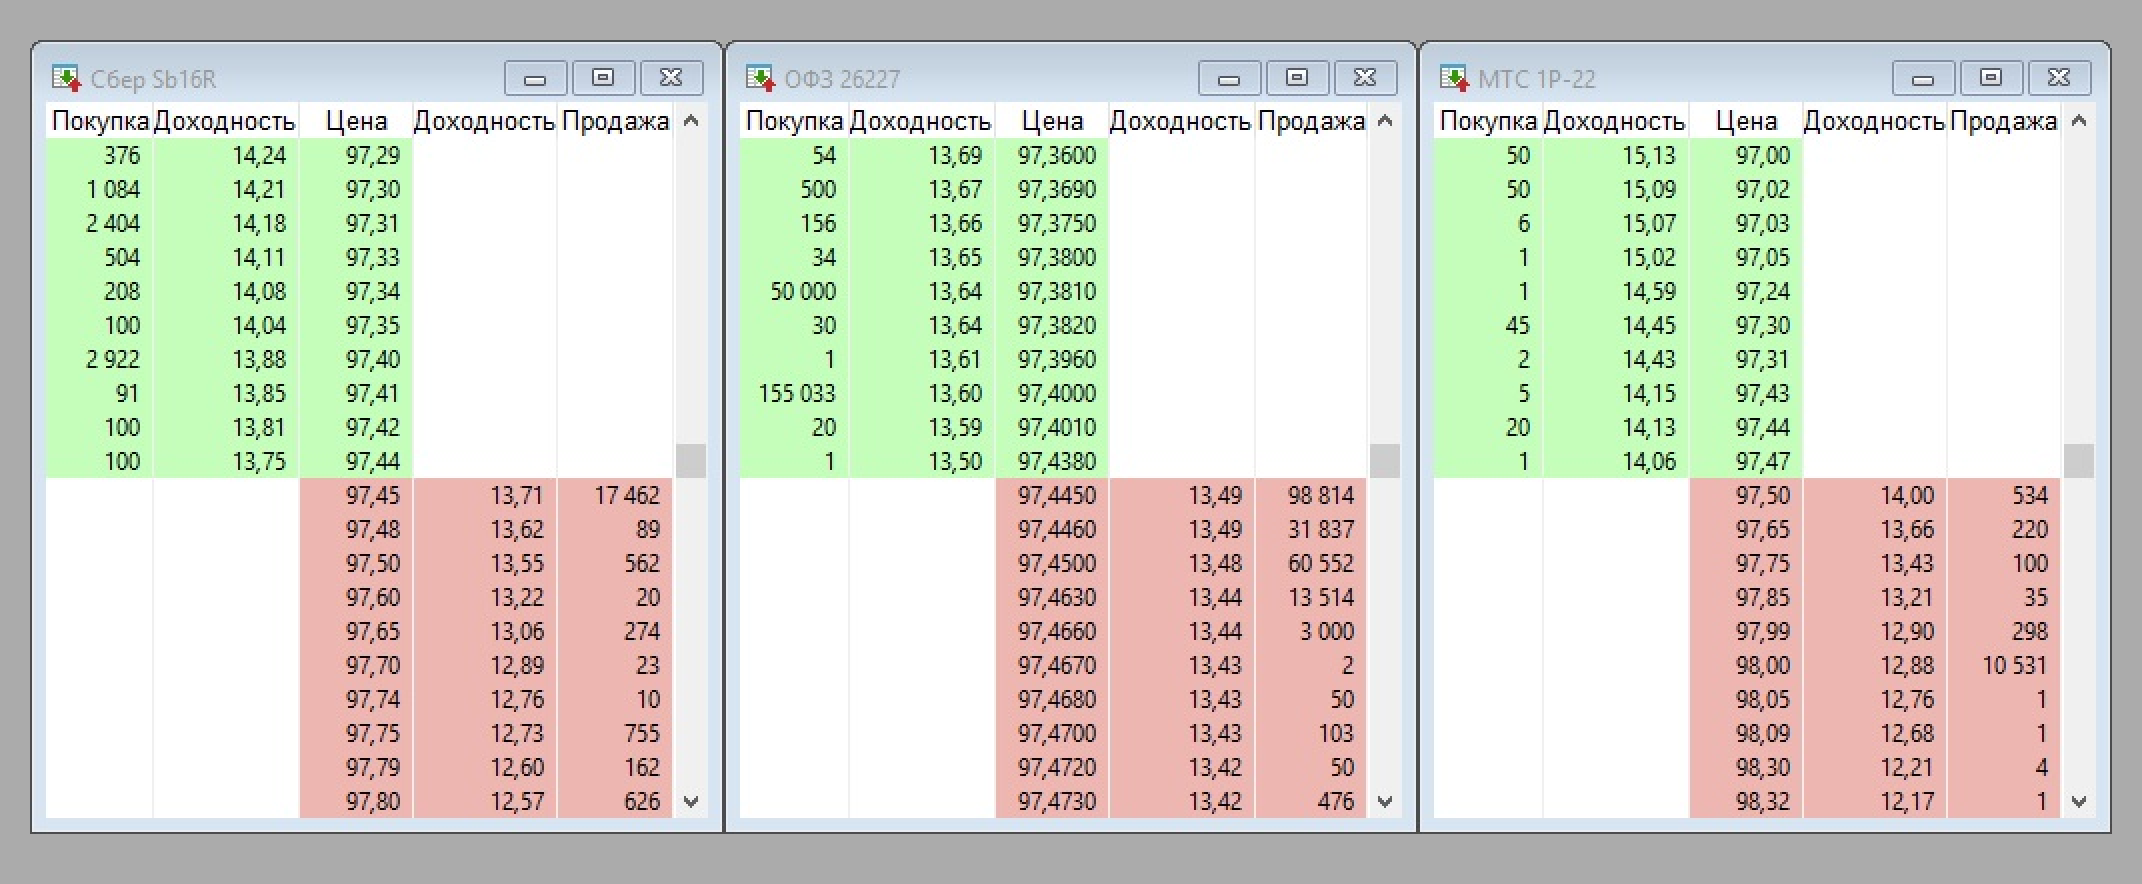Select ask price 97,50 in МТС 1P-22
2142x884 pixels.
tap(1763, 495)
